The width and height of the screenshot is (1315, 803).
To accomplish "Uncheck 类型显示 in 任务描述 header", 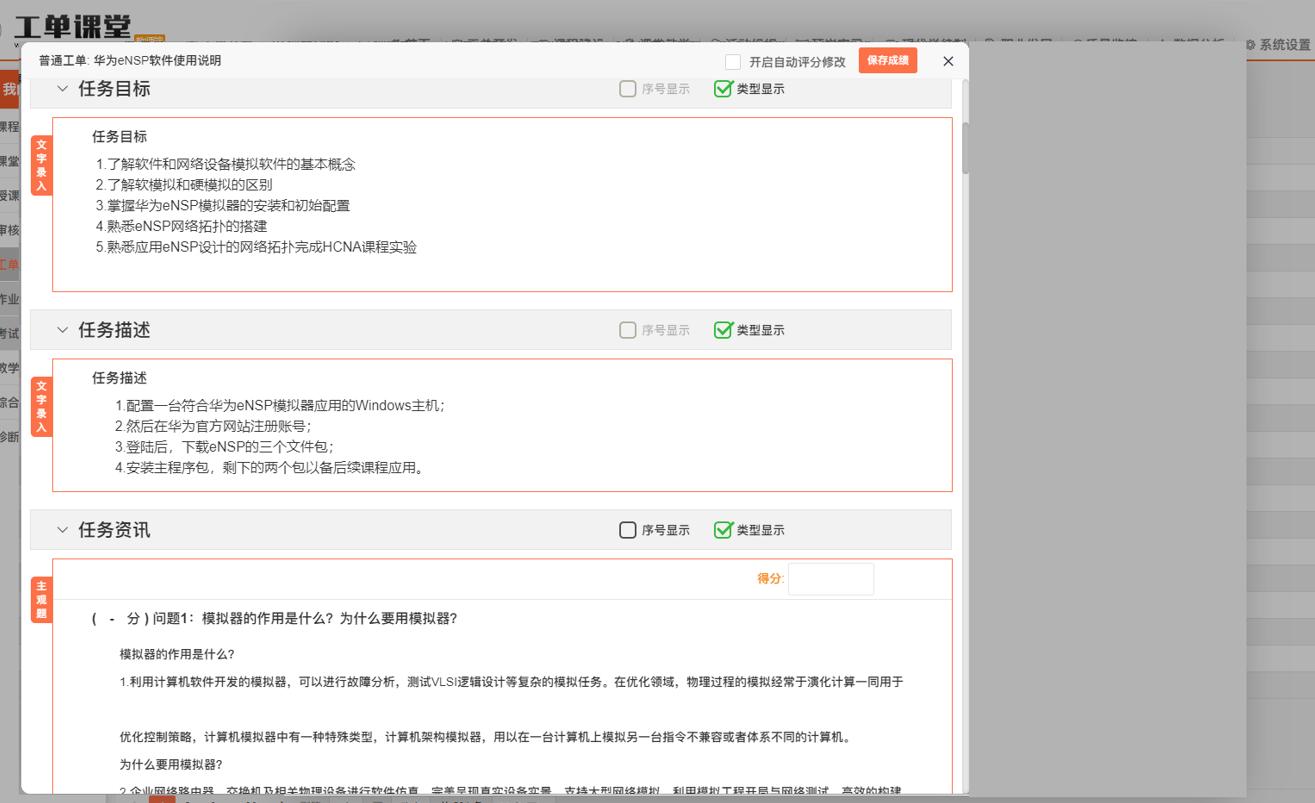I will 723,330.
